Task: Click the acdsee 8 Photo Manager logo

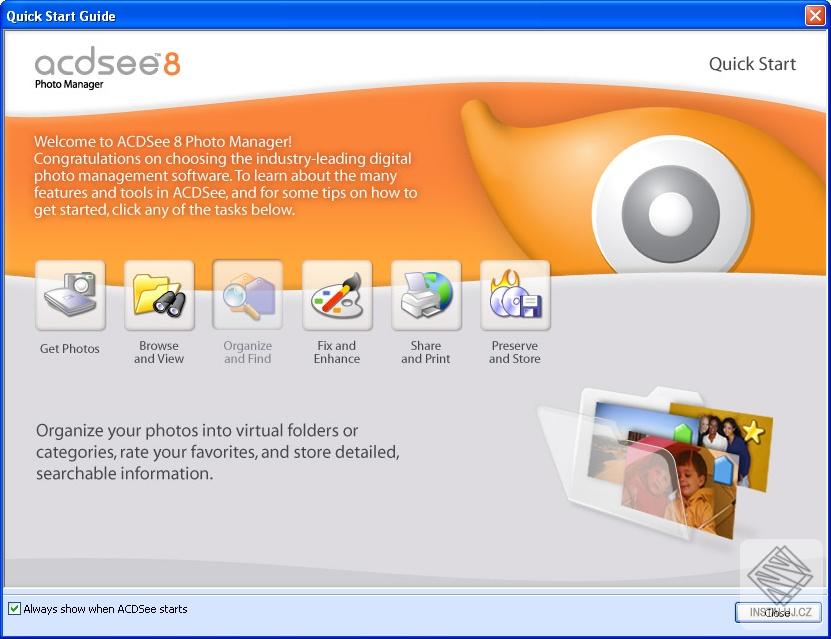Action: [107, 68]
